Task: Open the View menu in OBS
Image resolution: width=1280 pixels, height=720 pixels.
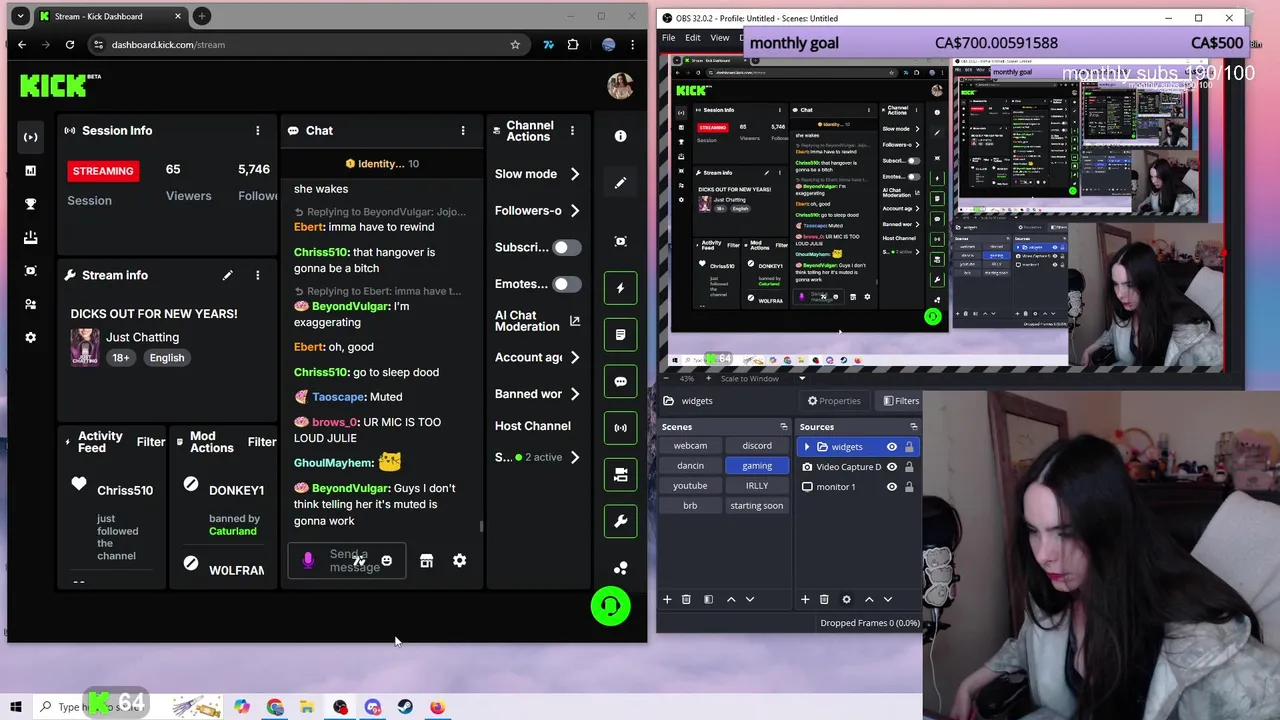Action: pyautogui.click(x=719, y=38)
